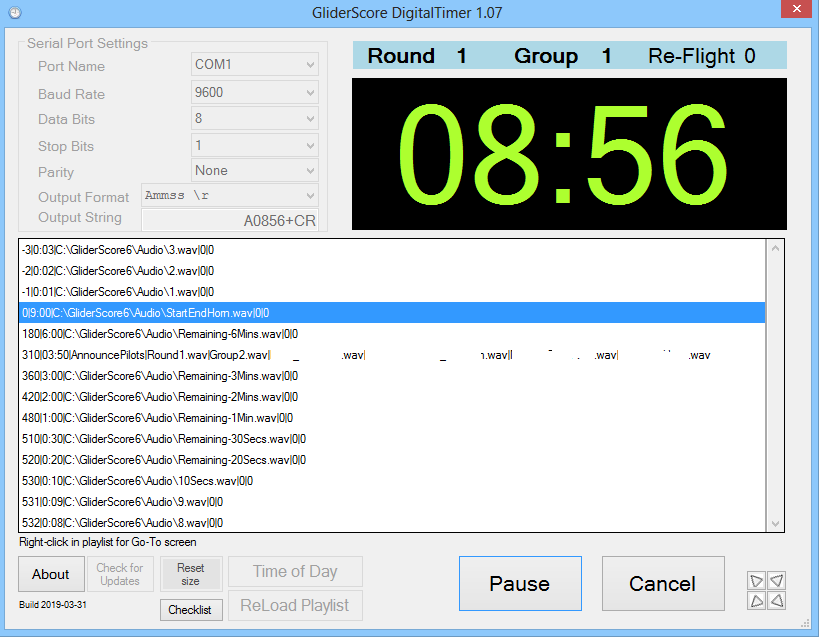Select the playlist row for 9.wav
Viewport: 819px width, 637px height.
(x=392, y=502)
